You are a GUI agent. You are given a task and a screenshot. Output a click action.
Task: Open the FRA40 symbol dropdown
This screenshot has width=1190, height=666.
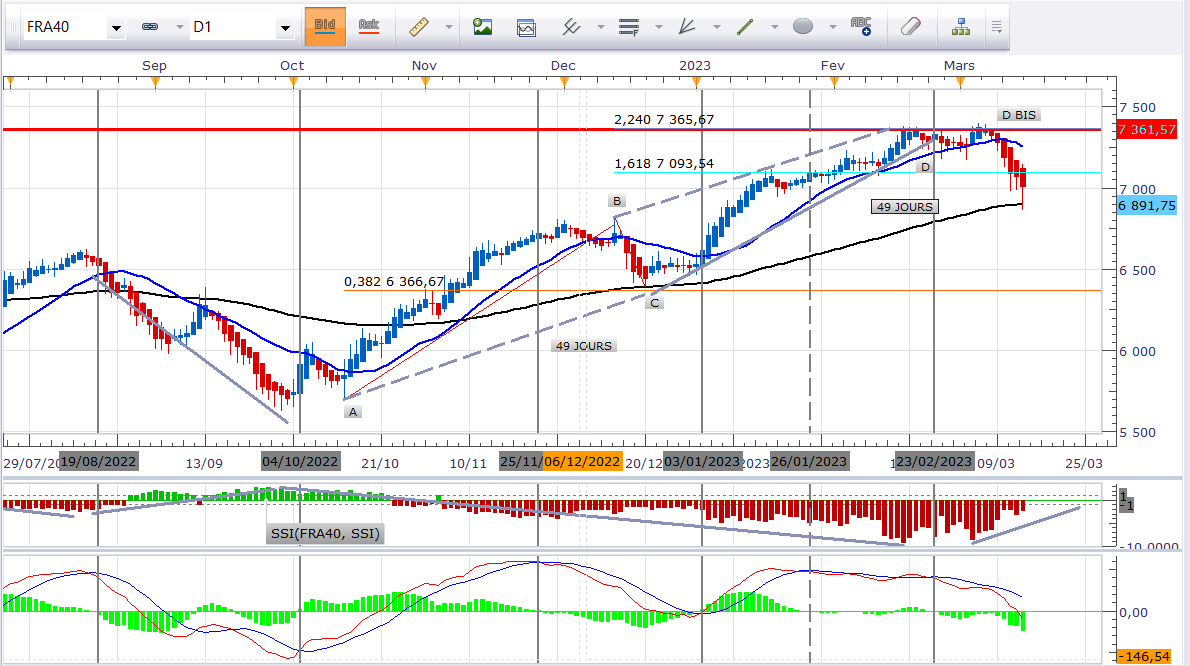click(116, 28)
